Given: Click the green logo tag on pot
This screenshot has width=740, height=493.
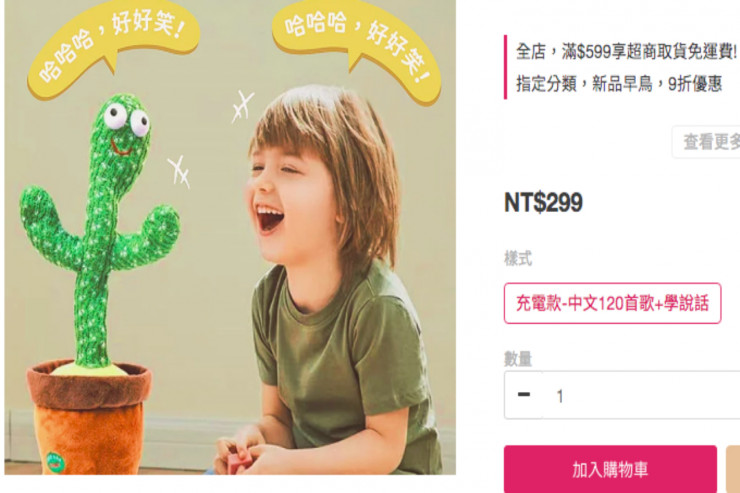Looking at the screenshot, I should (56, 461).
